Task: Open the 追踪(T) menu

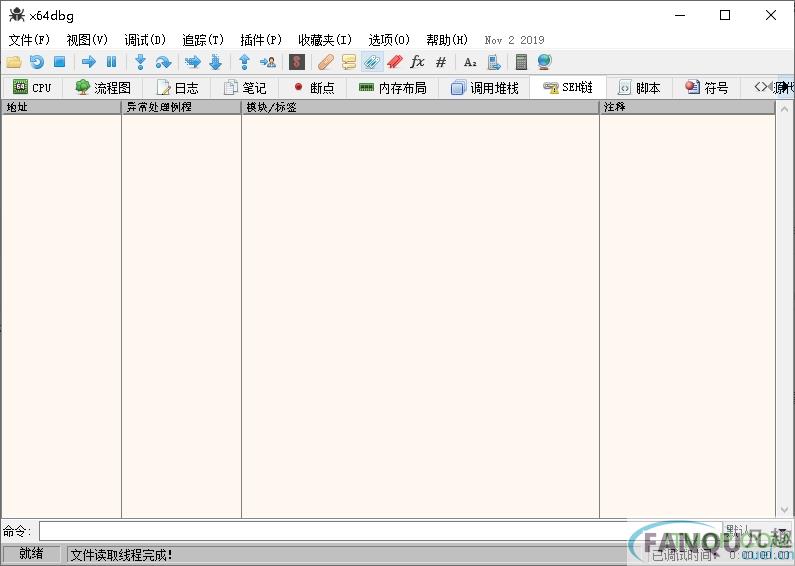Action: click(202, 40)
